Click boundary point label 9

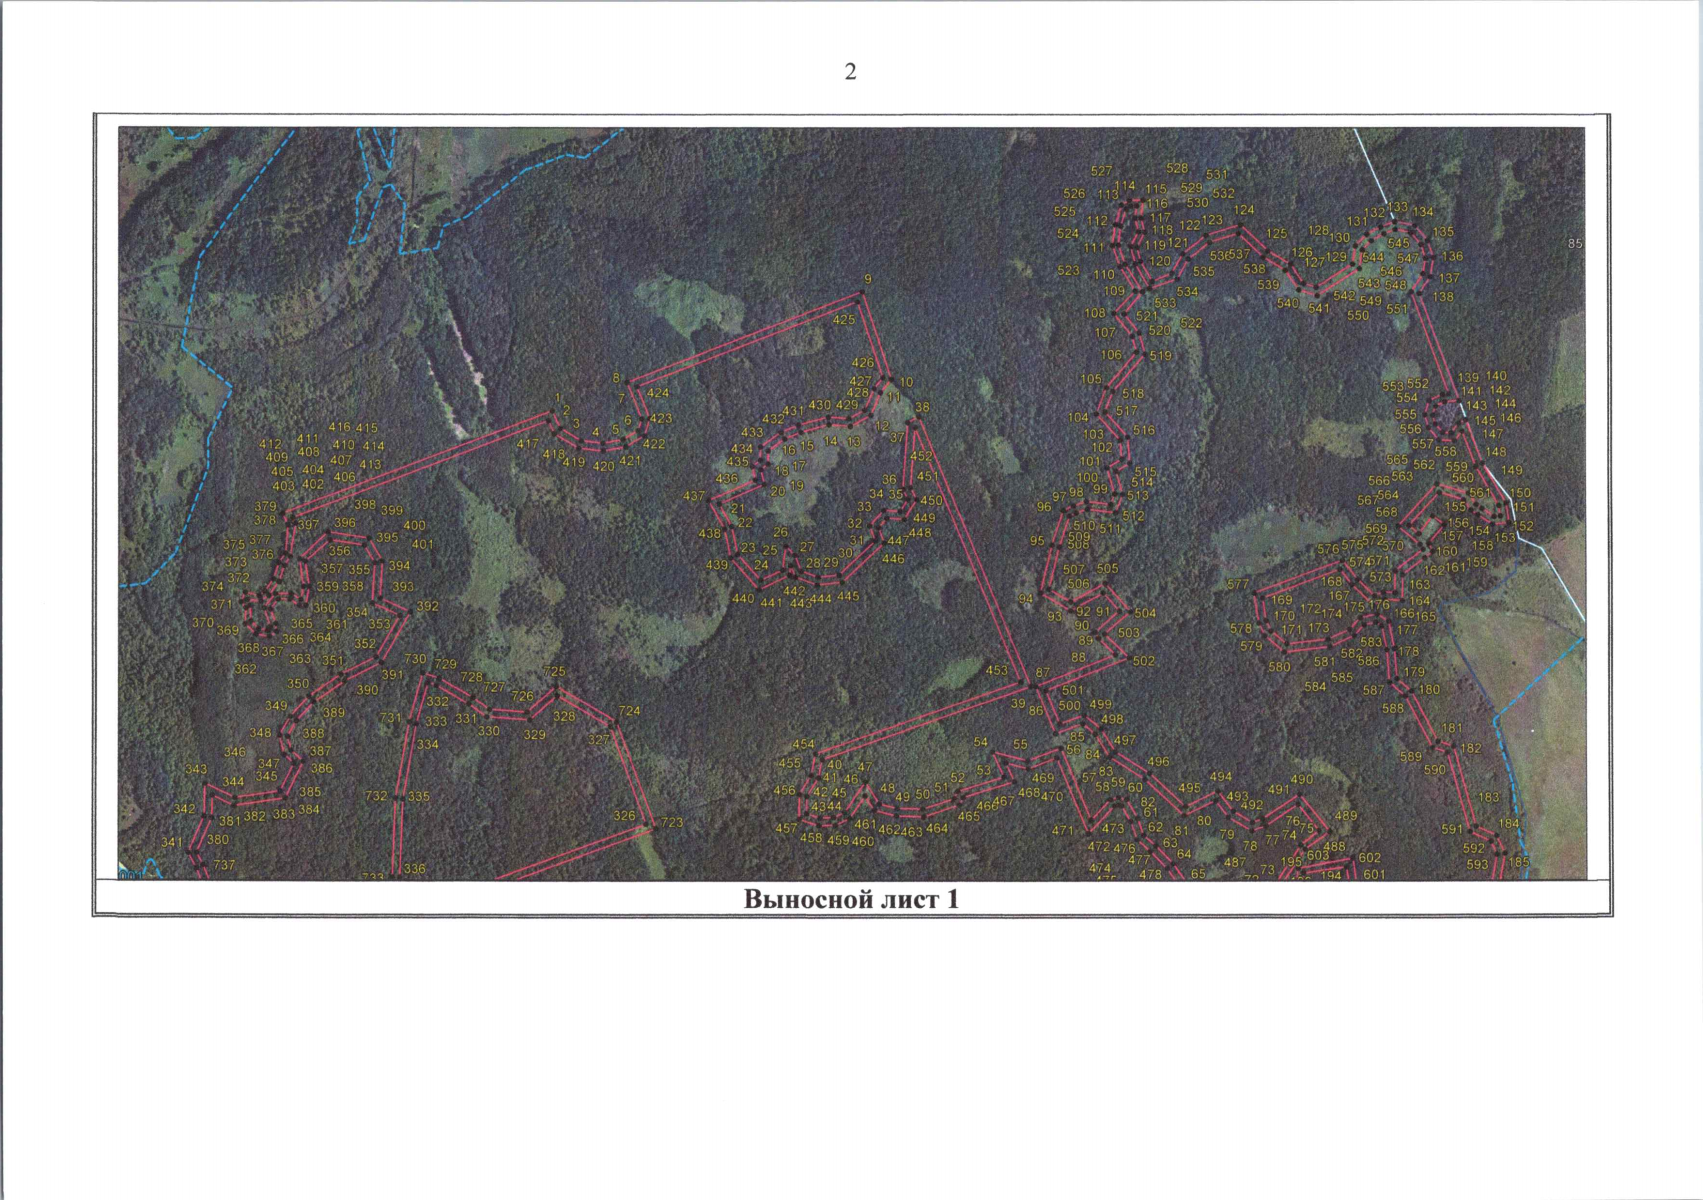click(867, 280)
